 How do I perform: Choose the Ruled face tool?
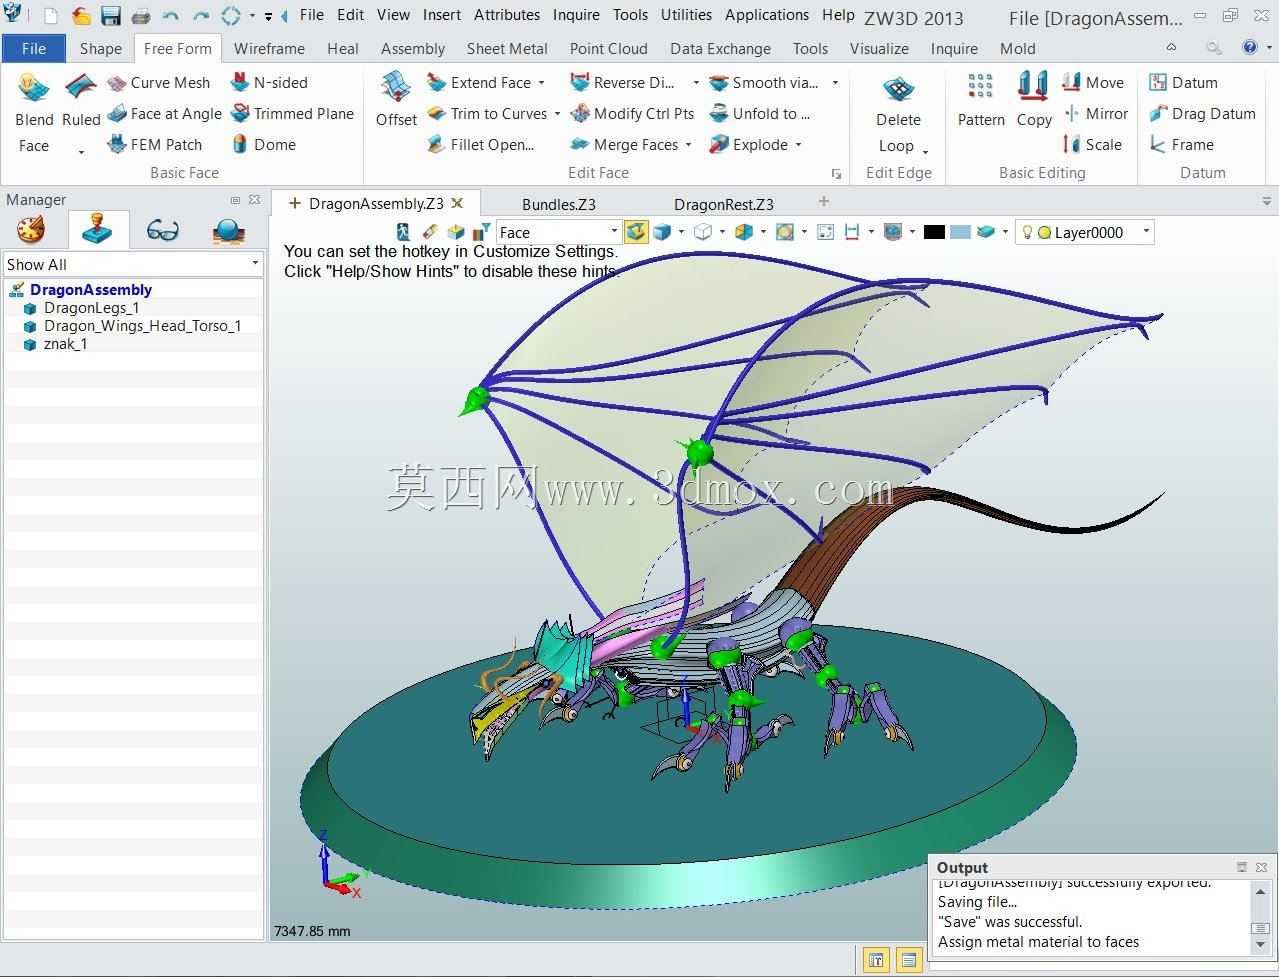click(x=81, y=113)
